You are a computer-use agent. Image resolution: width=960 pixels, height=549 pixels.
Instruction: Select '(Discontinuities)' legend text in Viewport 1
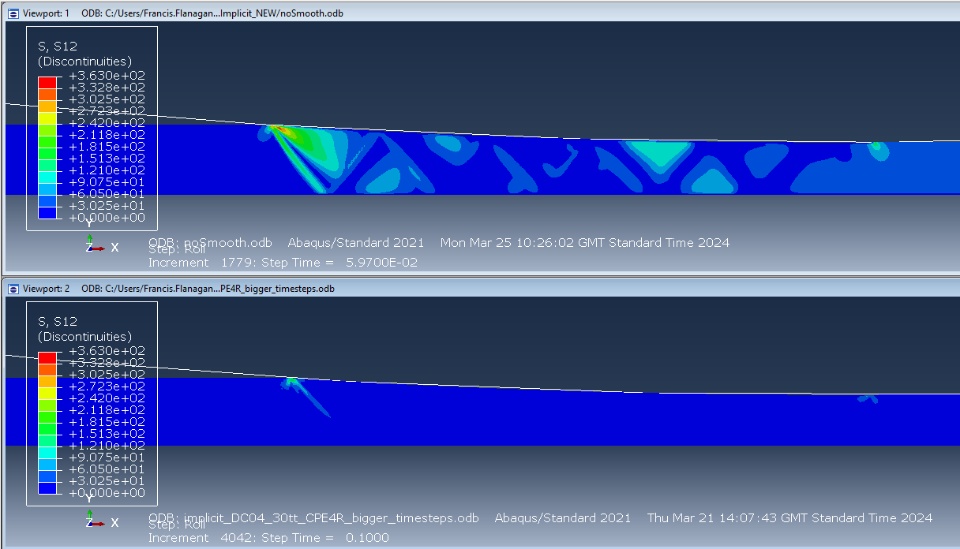click(x=84, y=61)
